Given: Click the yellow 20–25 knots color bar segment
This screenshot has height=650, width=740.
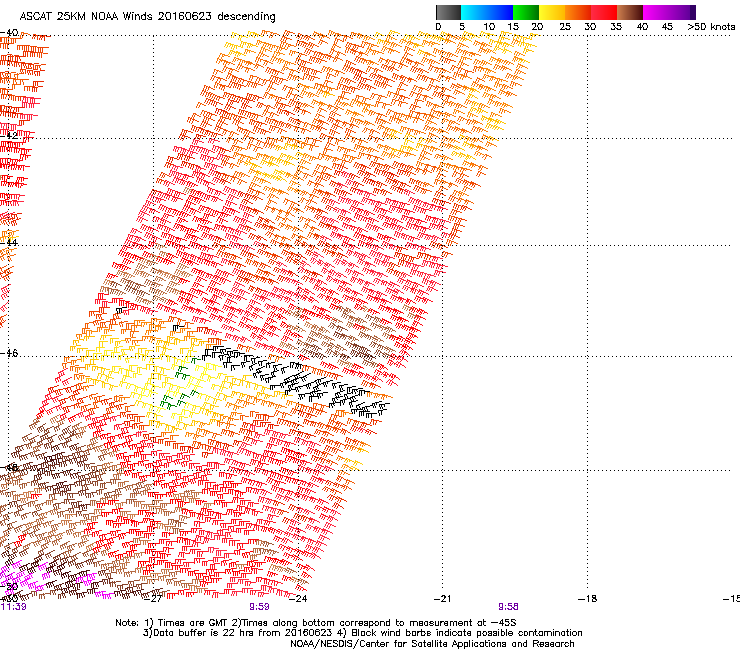Looking at the screenshot, I should [x=552, y=12].
